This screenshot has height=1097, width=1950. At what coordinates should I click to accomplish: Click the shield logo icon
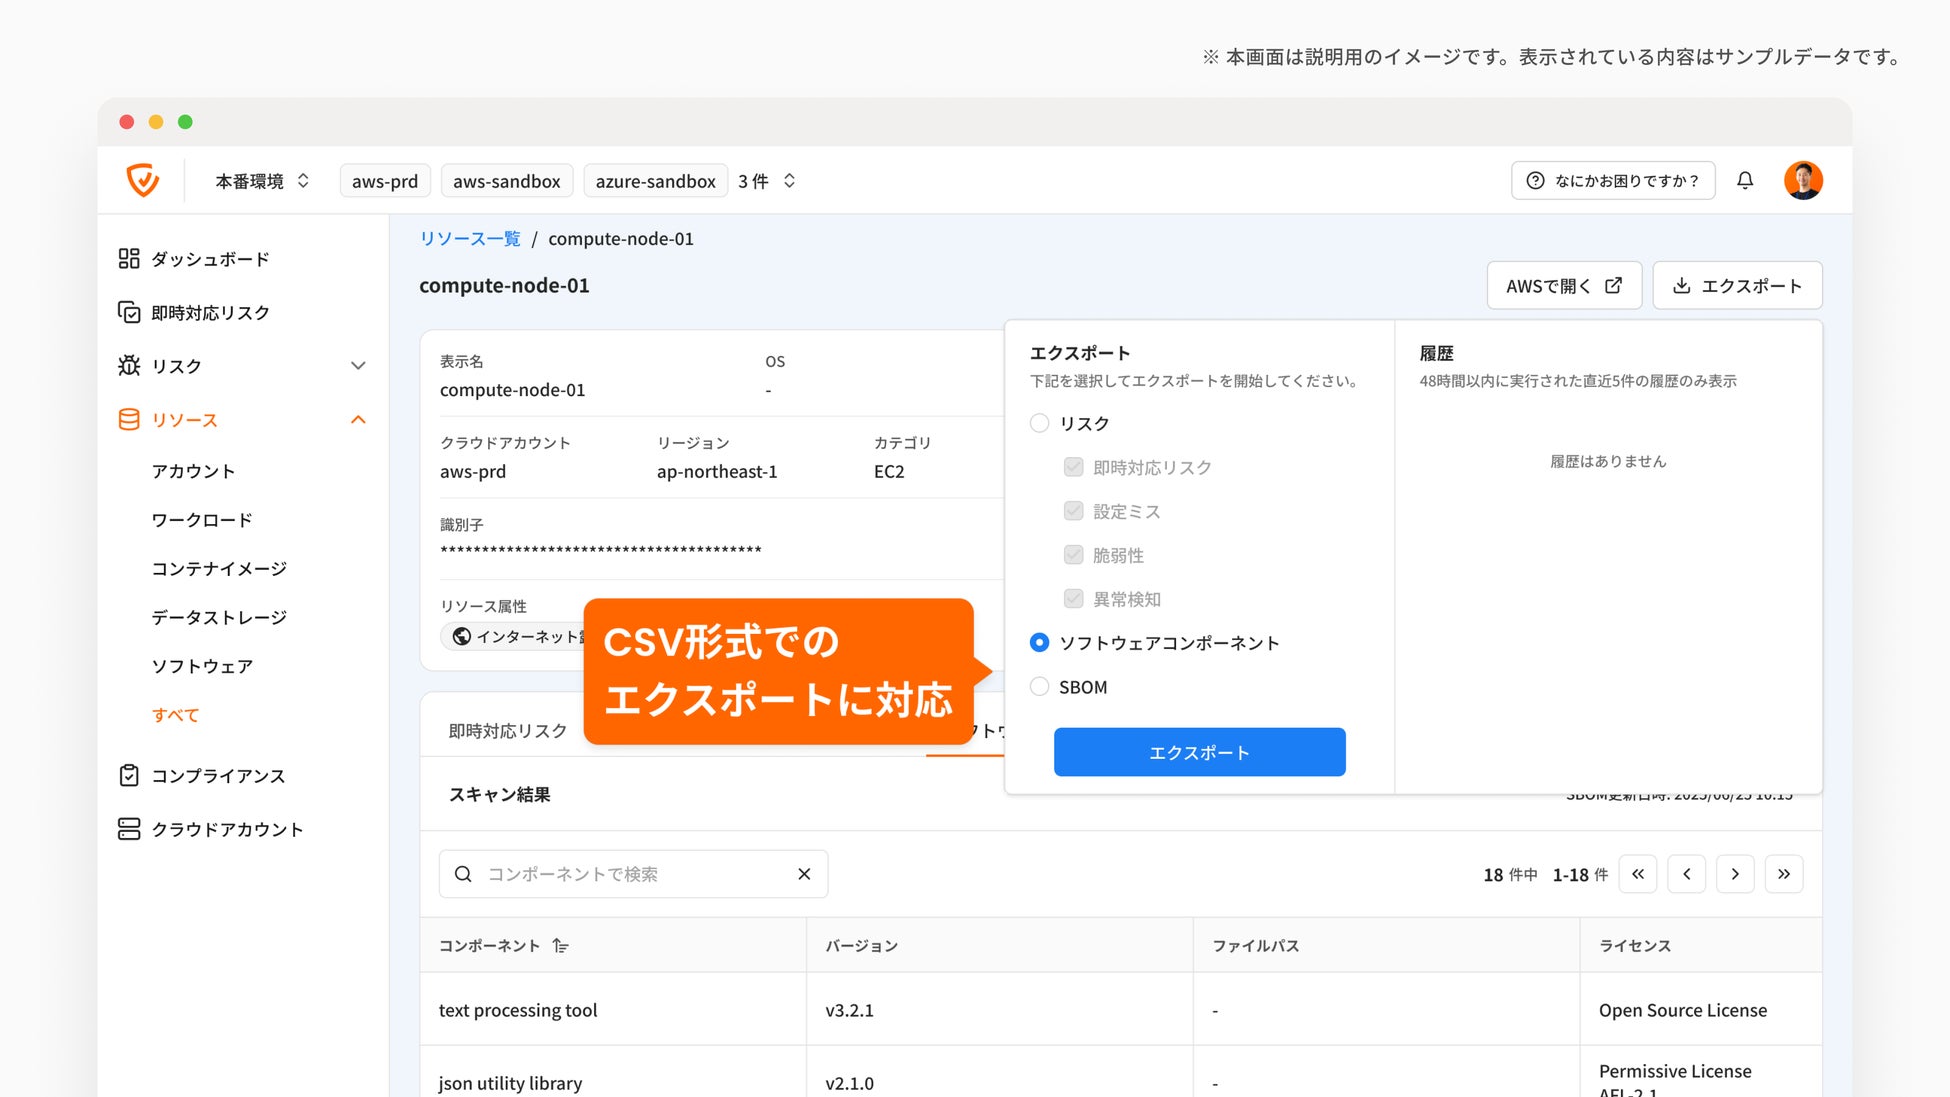(143, 180)
